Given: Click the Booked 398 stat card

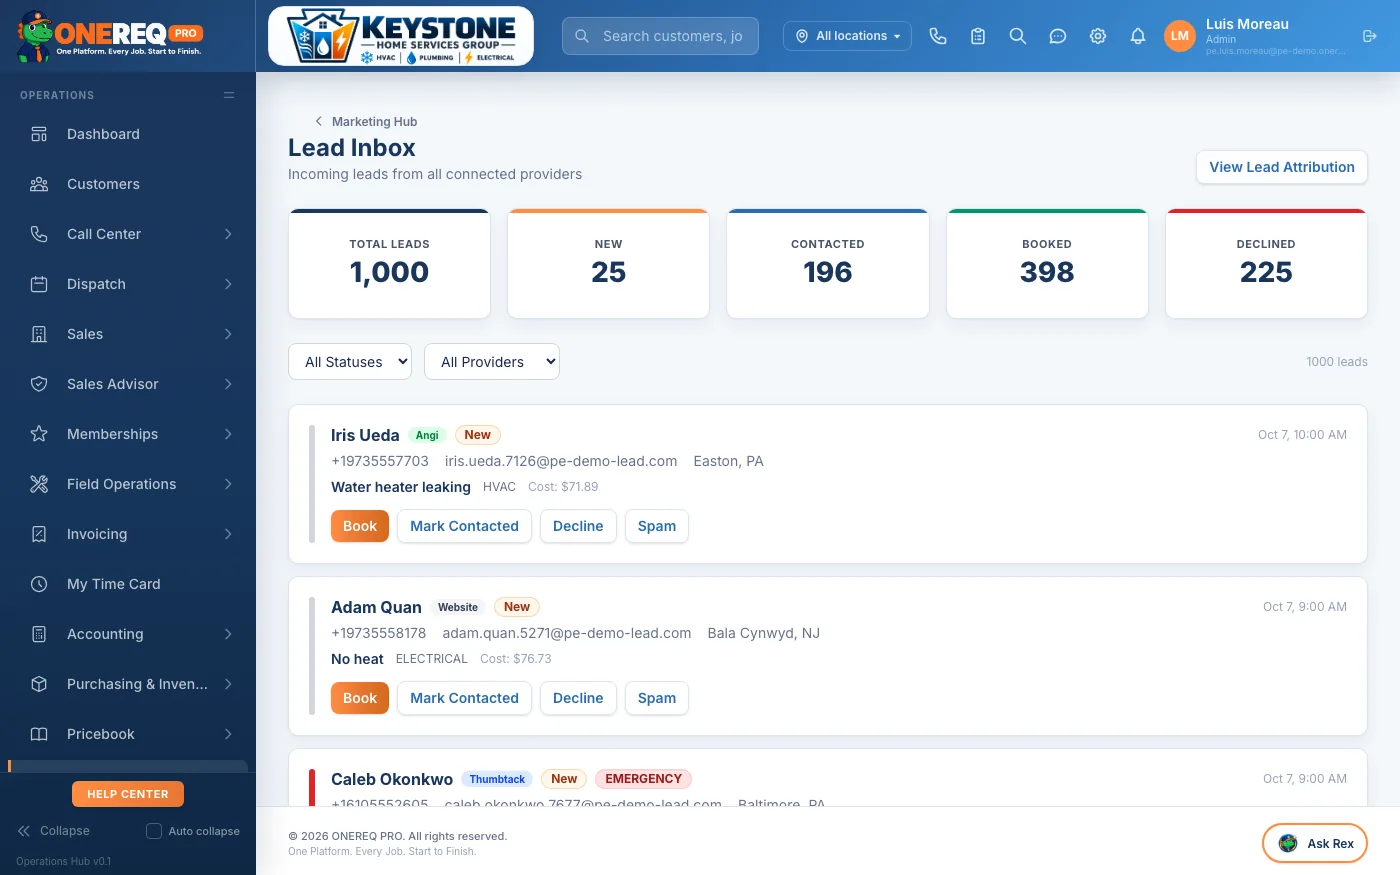Looking at the screenshot, I should [1047, 264].
